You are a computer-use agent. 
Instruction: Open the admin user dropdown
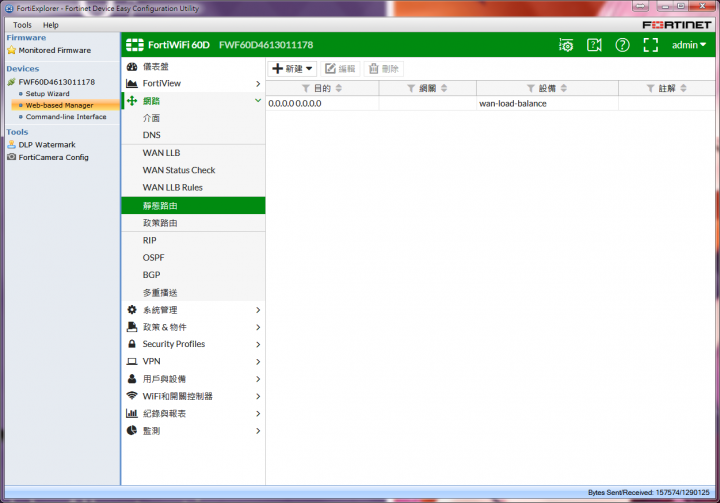click(x=689, y=45)
